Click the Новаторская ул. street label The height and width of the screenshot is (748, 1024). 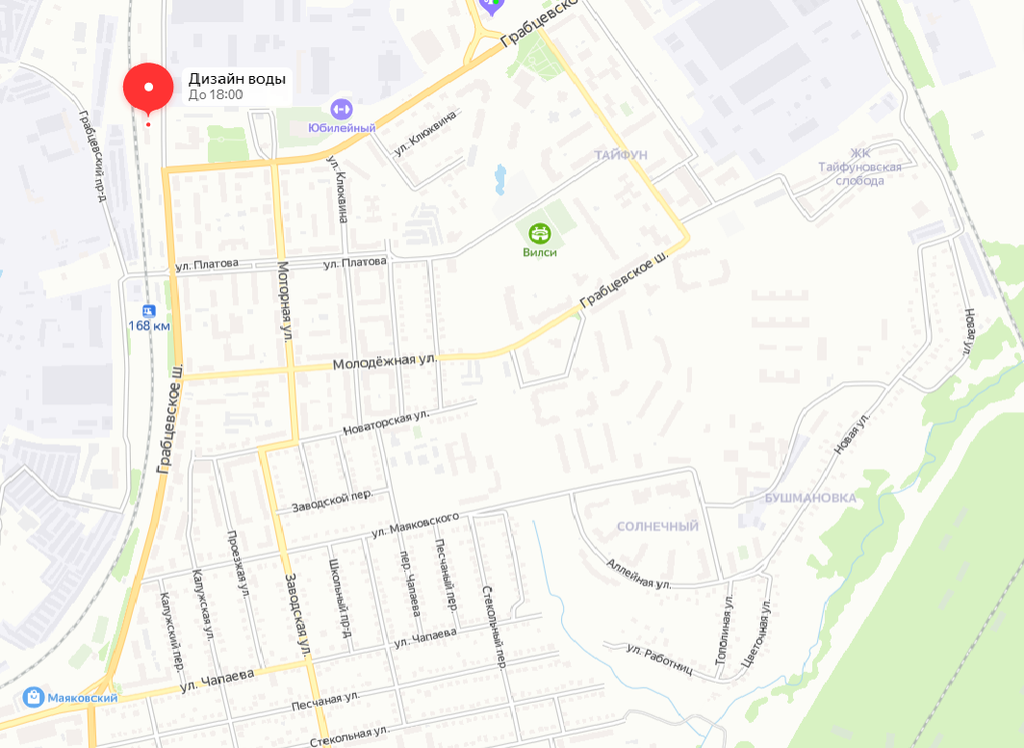point(387,423)
